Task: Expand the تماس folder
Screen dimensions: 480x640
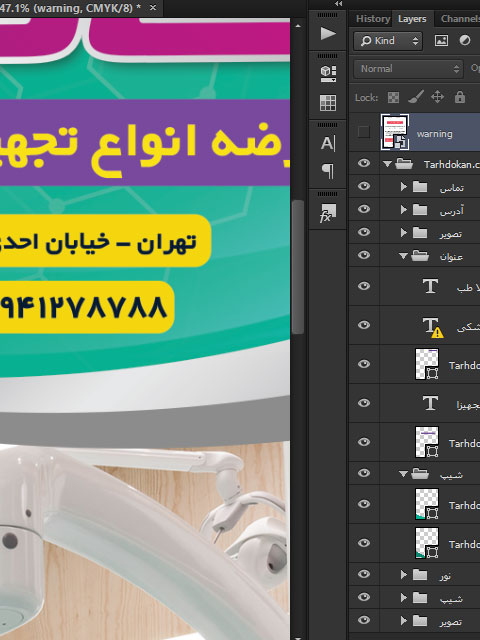Action: pyautogui.click(x=403, y=187)
